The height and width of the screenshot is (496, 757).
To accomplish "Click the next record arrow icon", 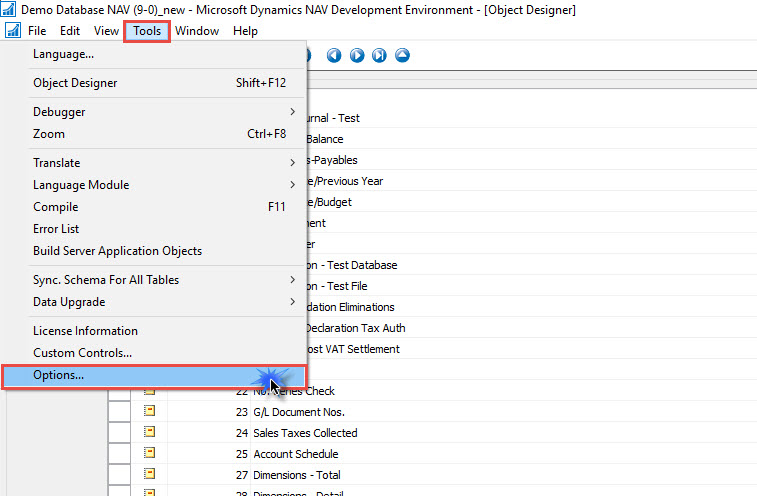I will click(357, 56).
